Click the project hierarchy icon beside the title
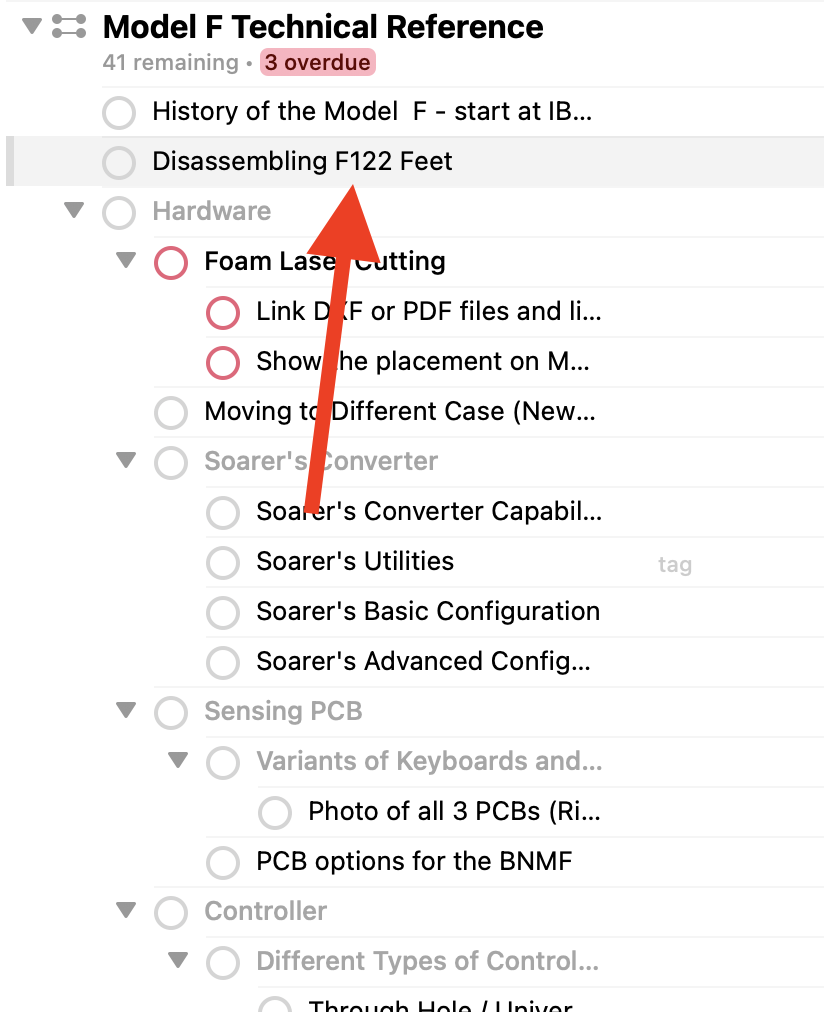Viewport: 824px width, 1012px height. tap(66, 26)
